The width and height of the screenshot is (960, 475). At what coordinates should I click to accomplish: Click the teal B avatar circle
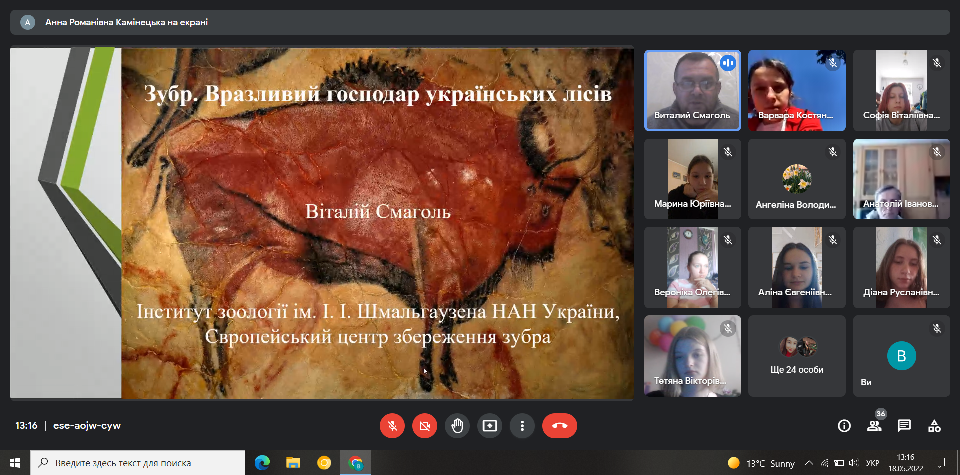click(x=901, y=356)
